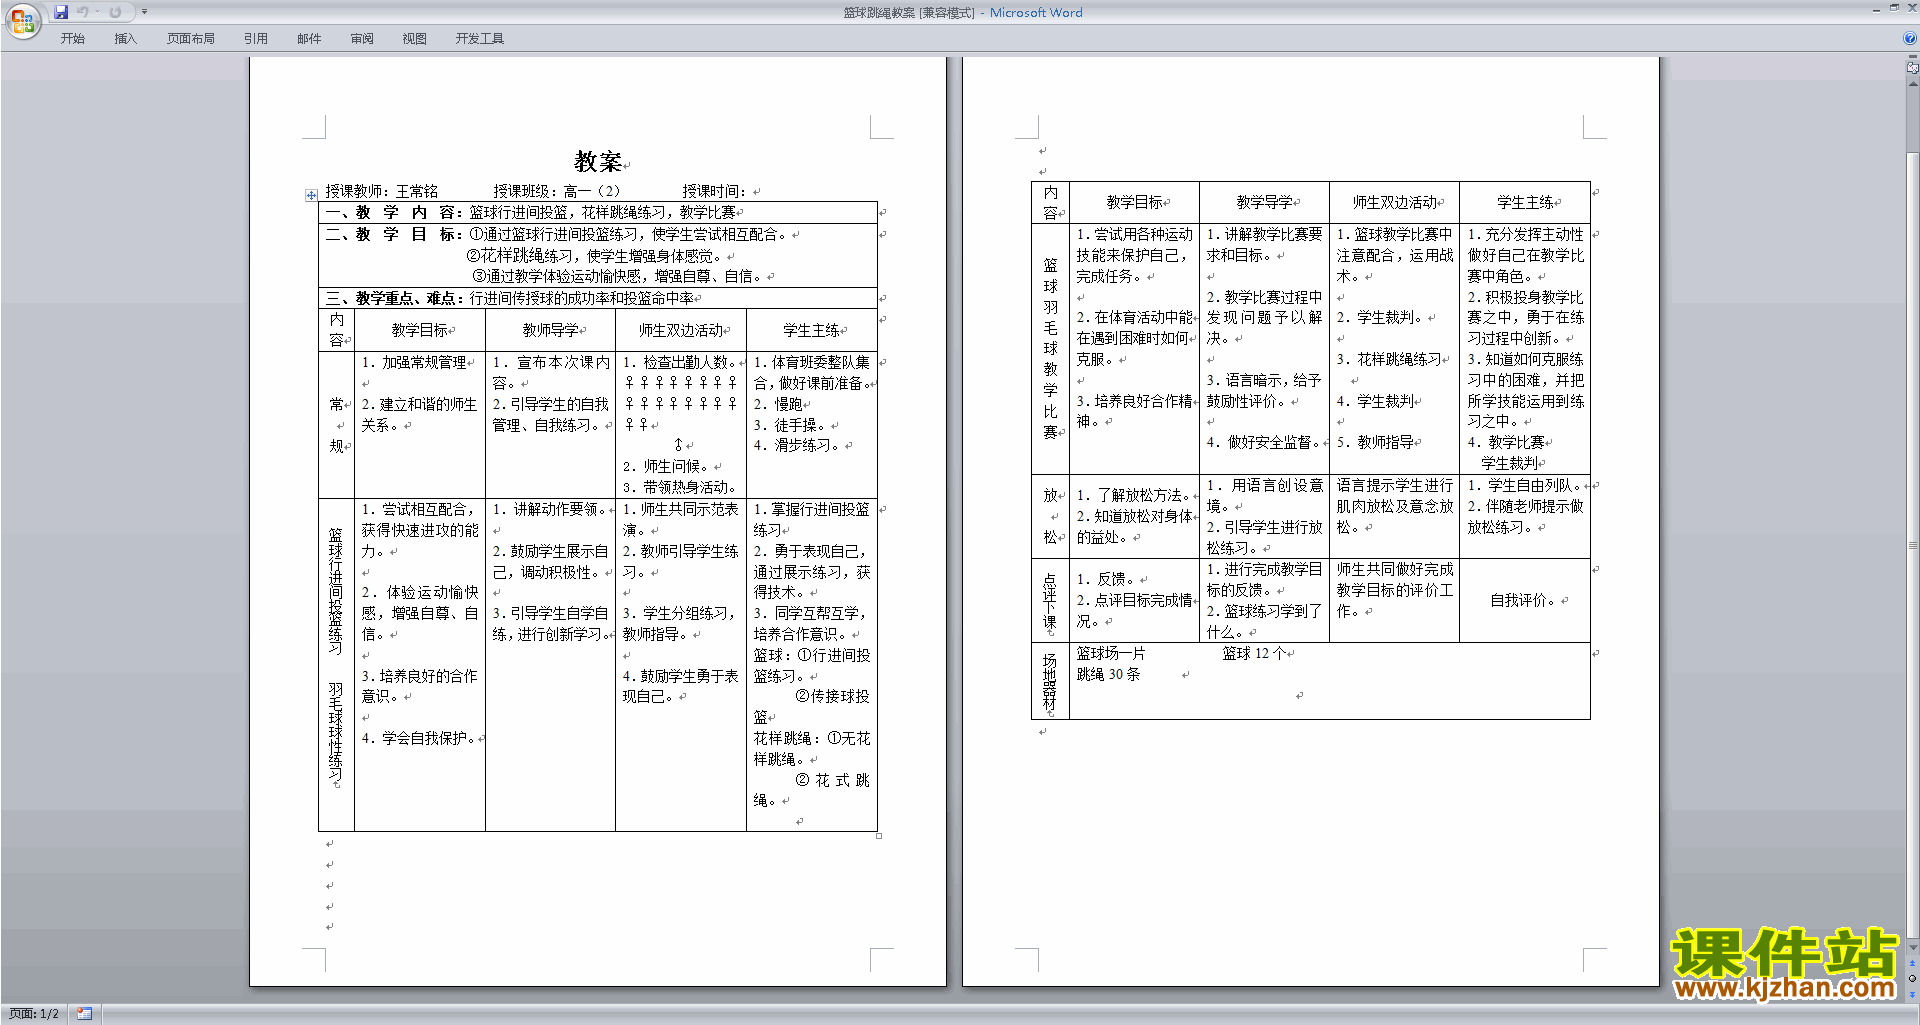Image resolution: width=1920 pixels, height=1025 pixels.
Task: Click the 1. 了解放松方法 text
Action: click(1133, 495)
